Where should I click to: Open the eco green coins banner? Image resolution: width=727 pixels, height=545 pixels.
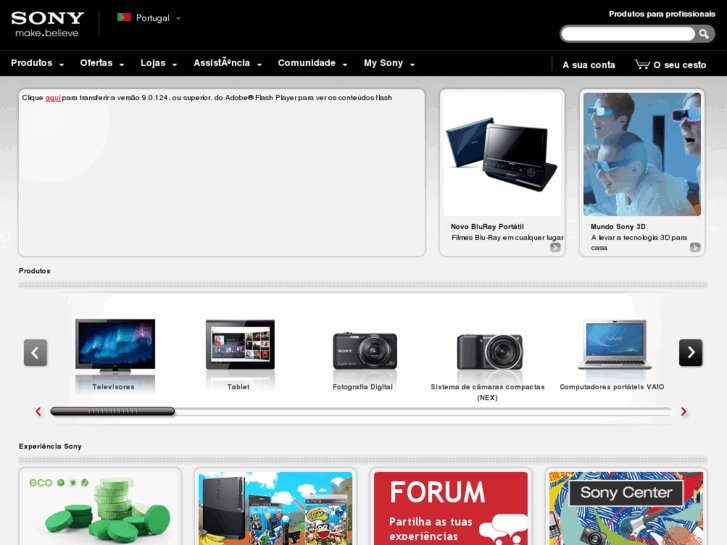[100, 508]
